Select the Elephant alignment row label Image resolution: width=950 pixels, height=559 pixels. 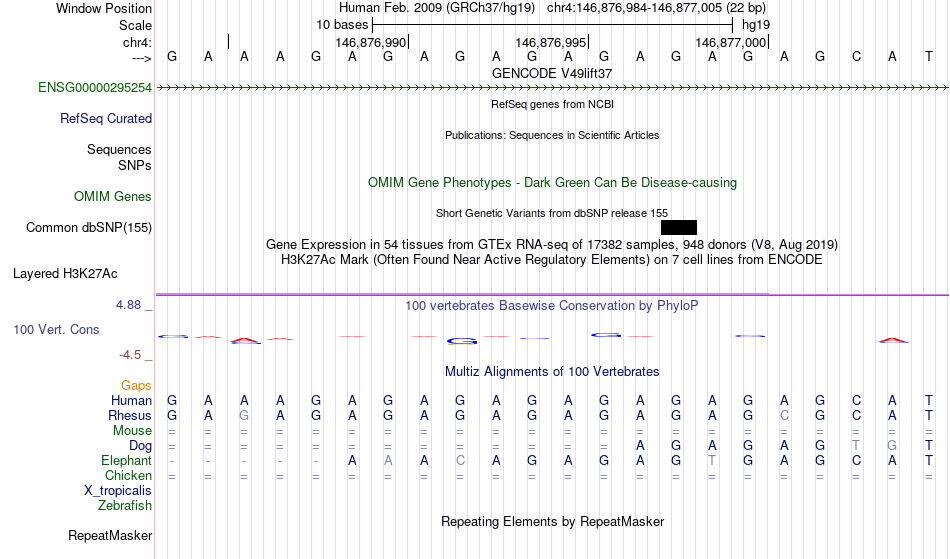[127, 461]
